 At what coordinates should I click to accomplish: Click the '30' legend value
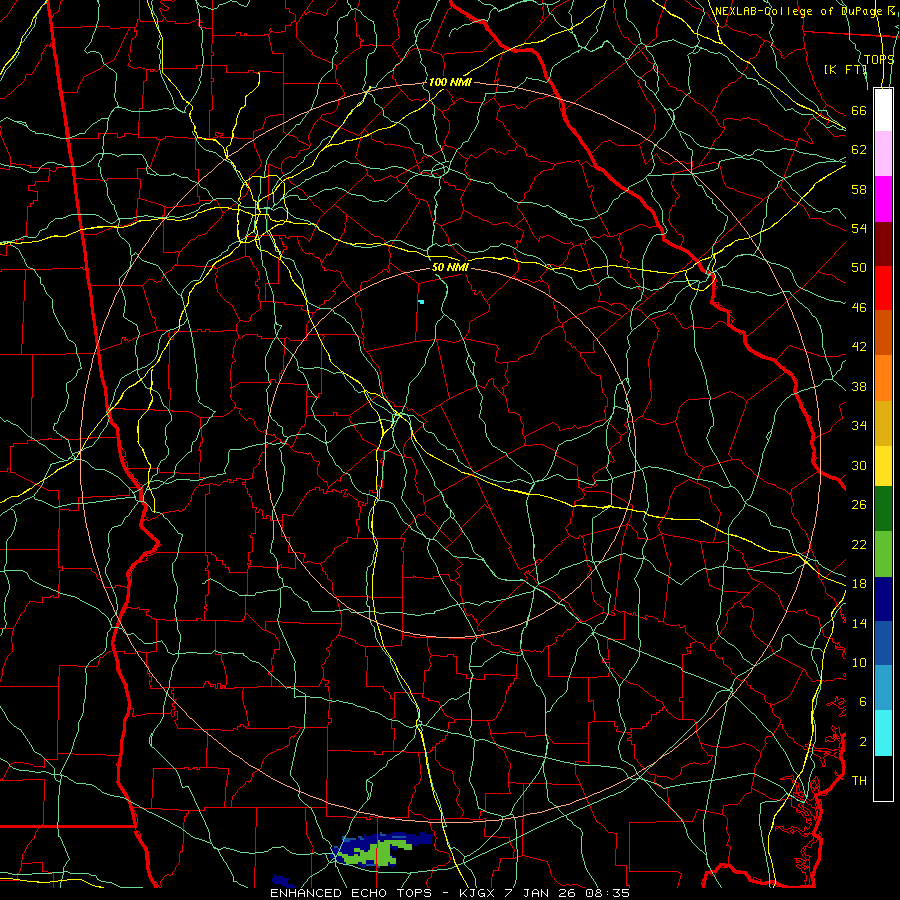click(859, 465)
